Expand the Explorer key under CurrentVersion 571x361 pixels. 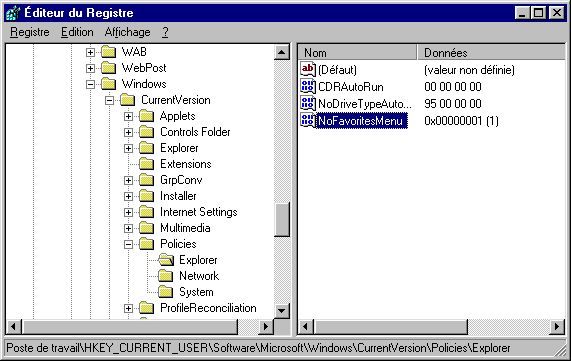pos(128,148)
